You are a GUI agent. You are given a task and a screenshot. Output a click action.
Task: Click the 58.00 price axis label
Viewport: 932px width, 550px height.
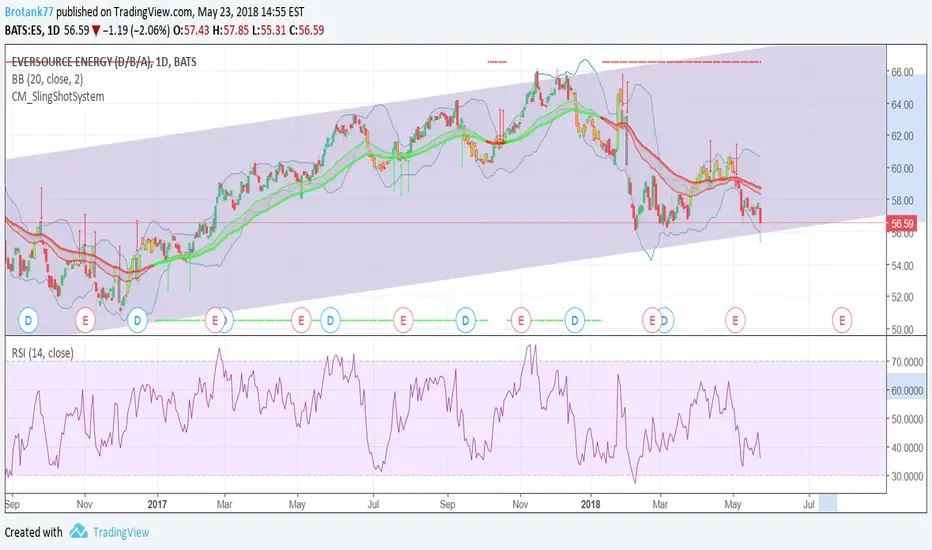point(902,200)
